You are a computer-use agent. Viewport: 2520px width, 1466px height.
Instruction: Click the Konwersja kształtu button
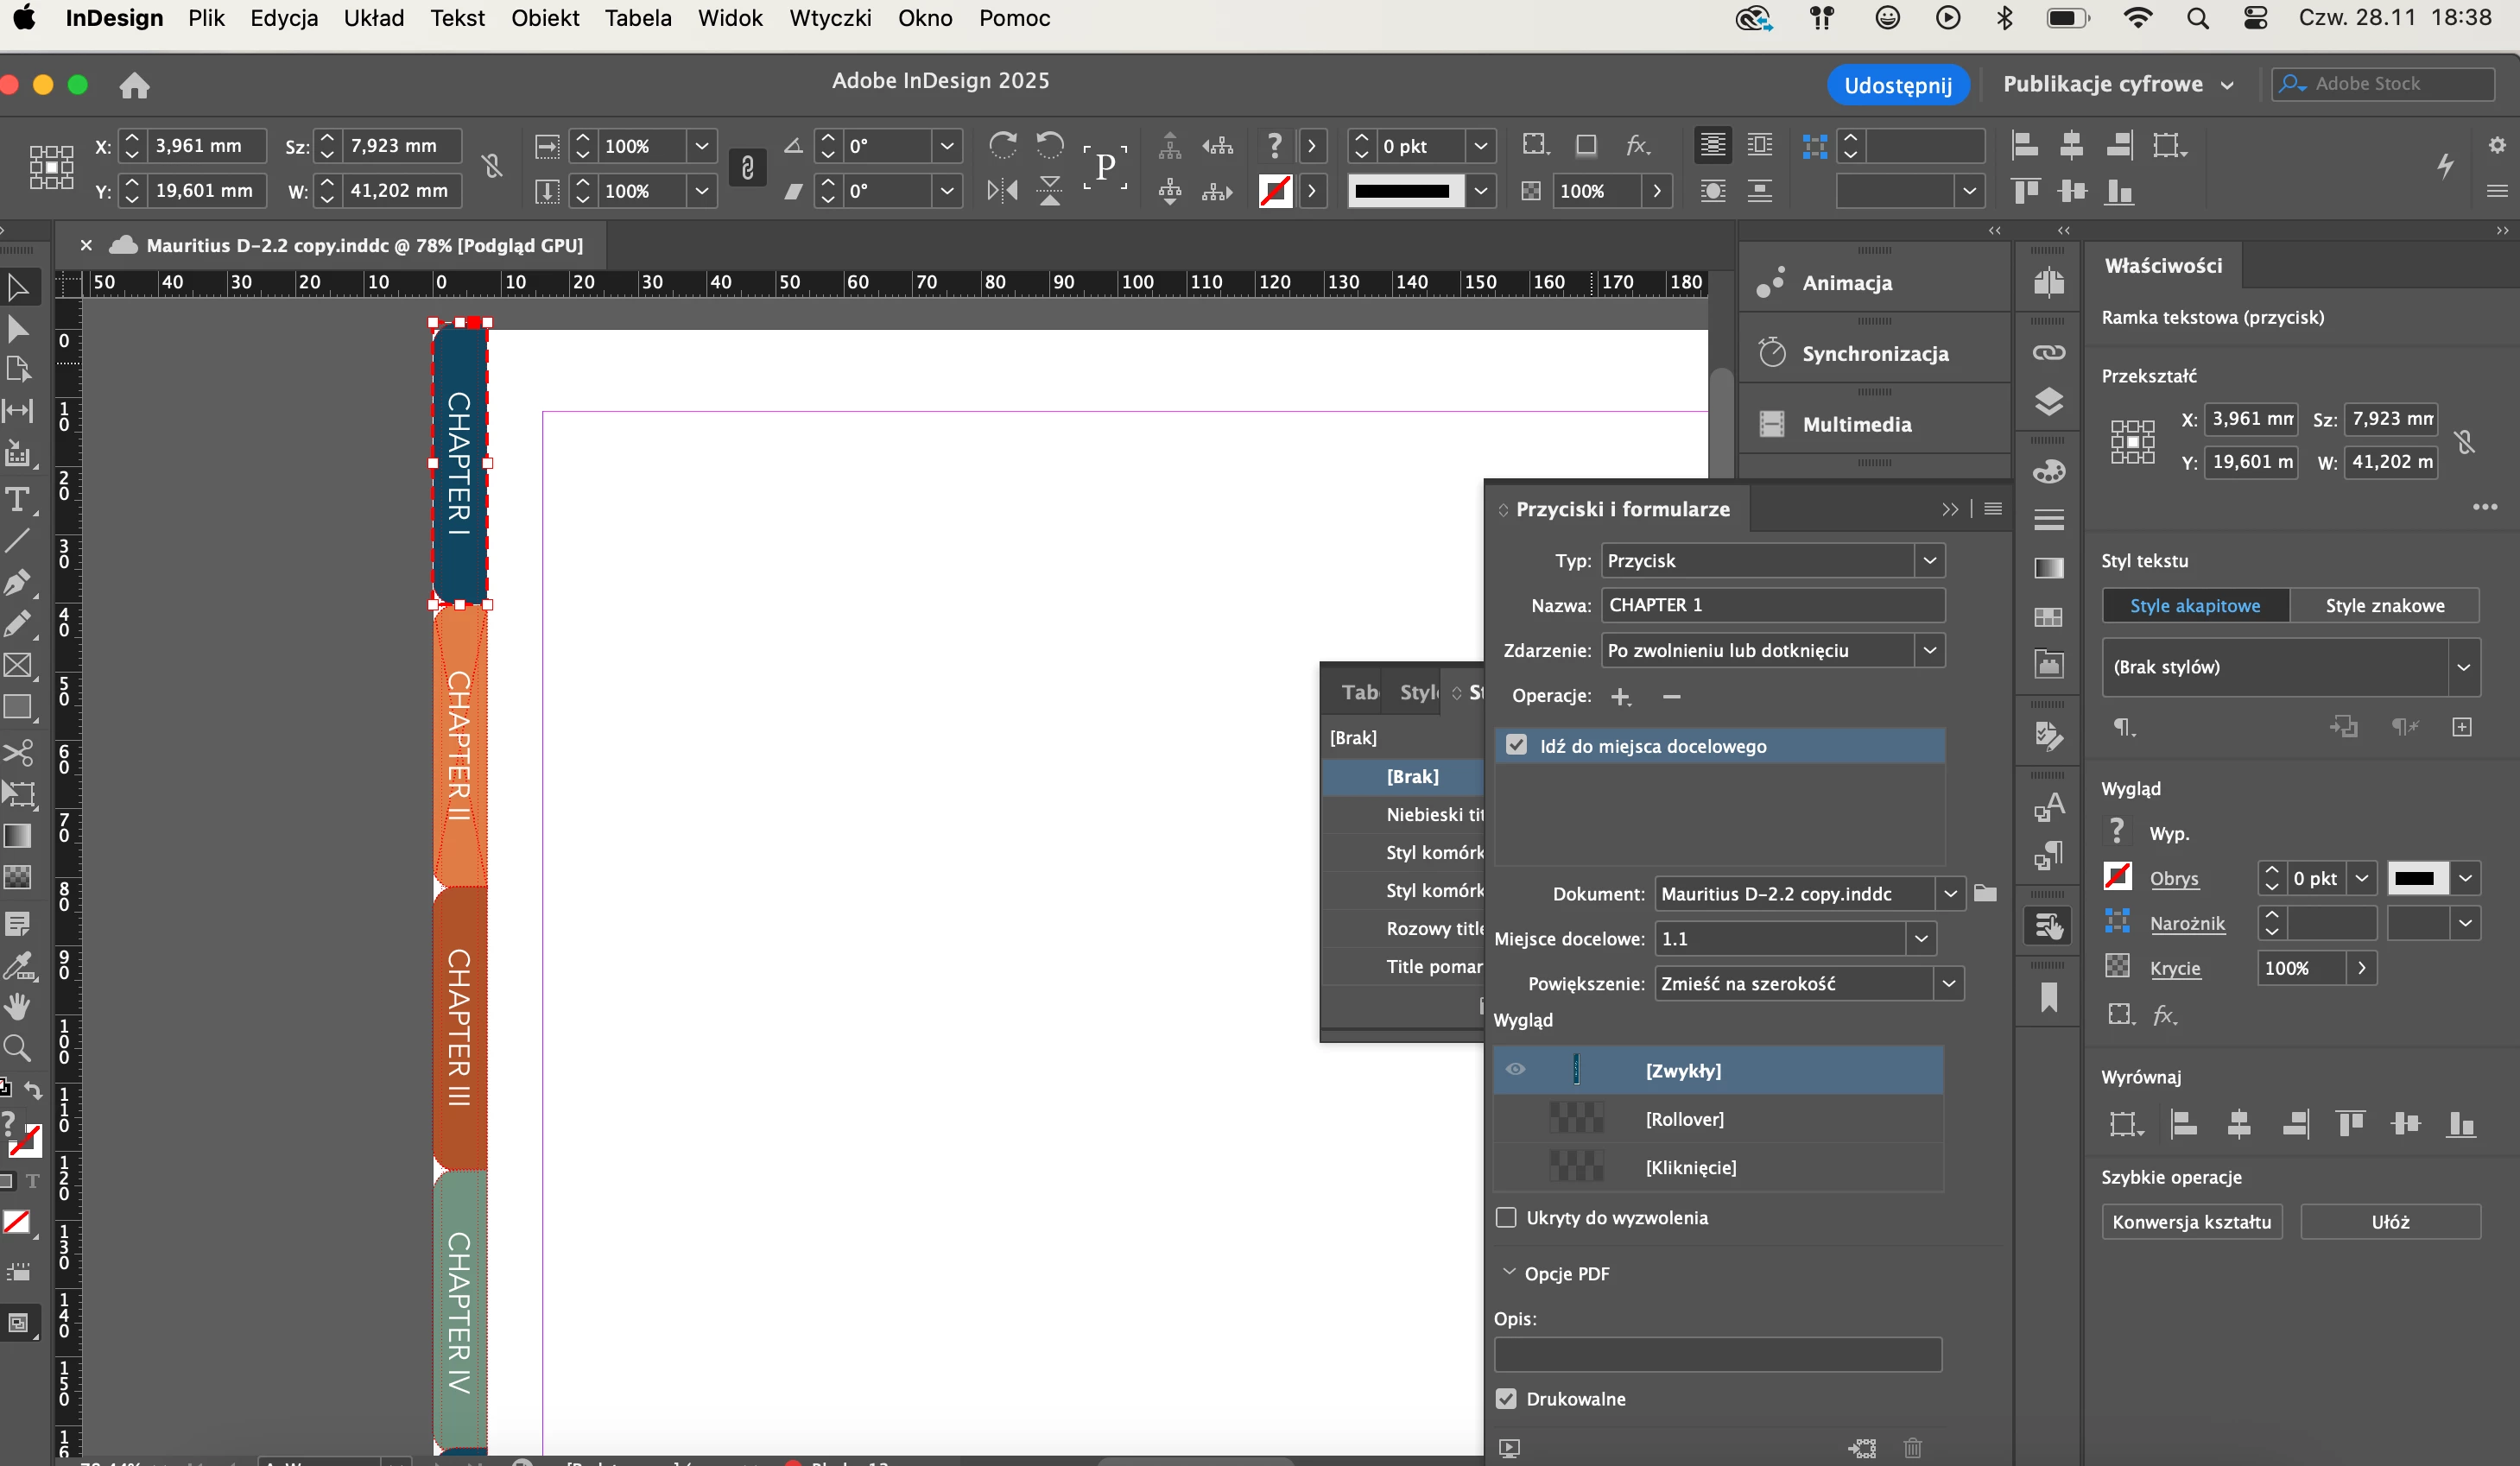2191,1222
